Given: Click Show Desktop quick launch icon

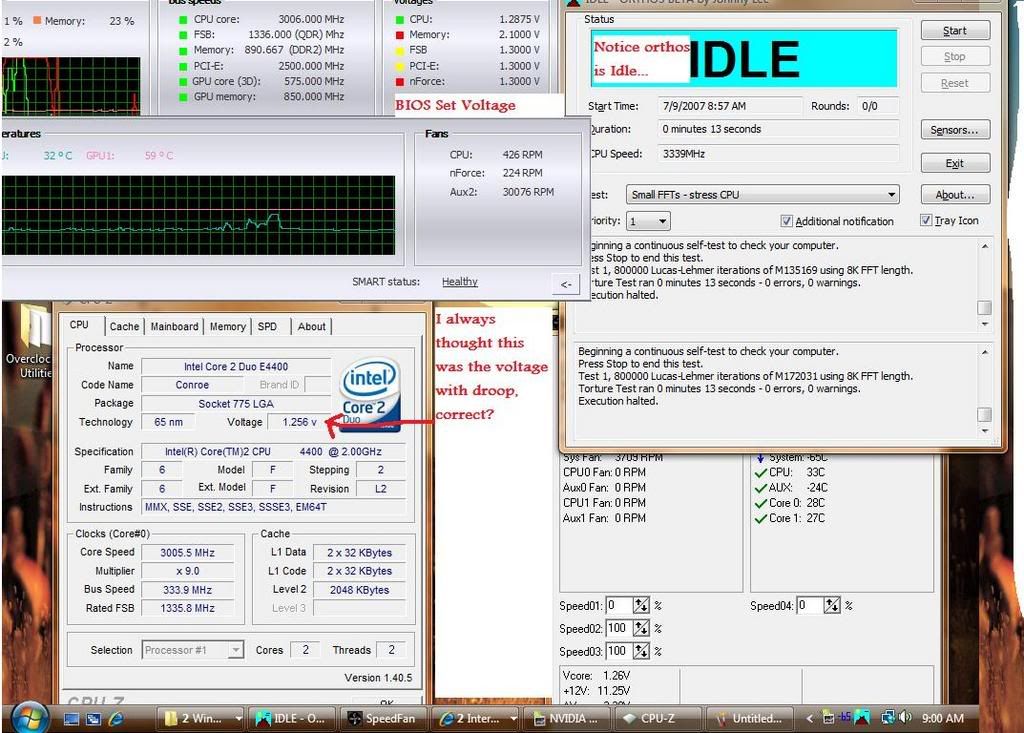Looking at the screenshot, I should click(71, 719).
